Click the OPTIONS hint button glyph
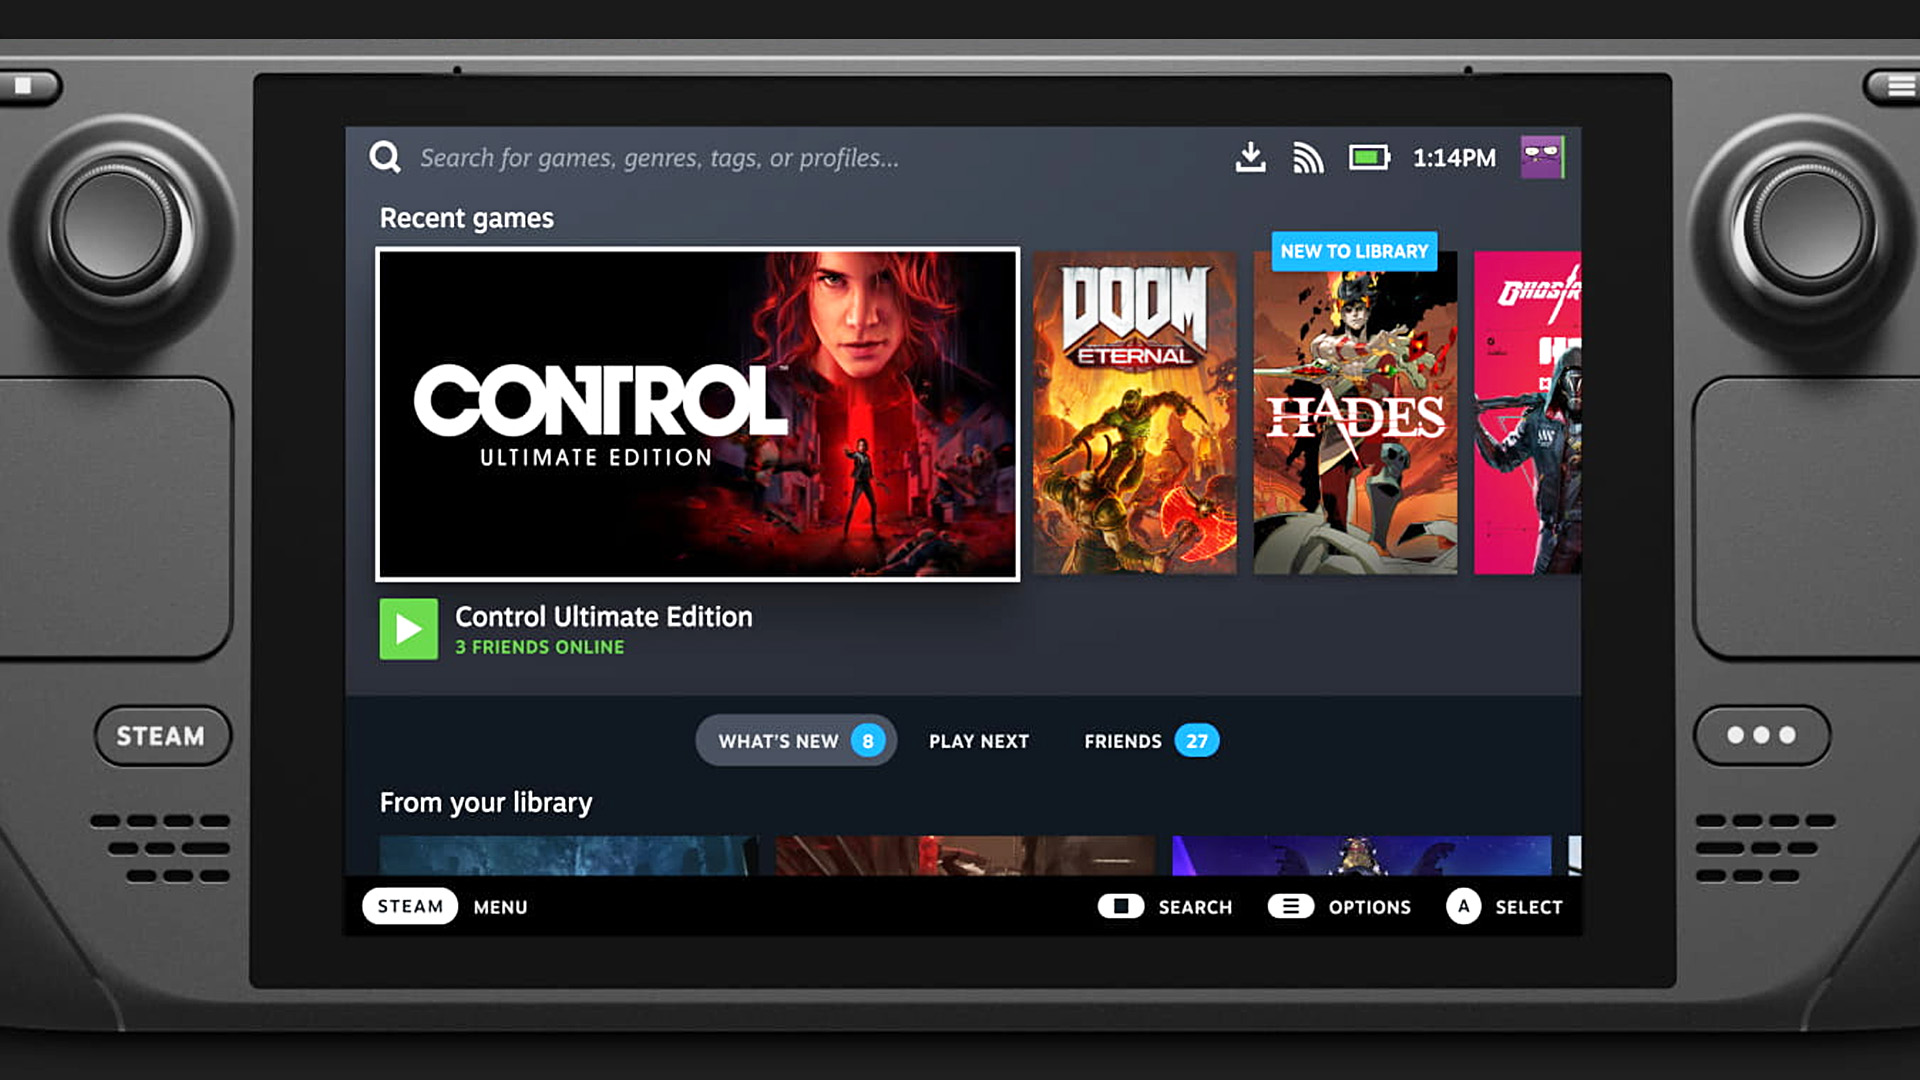This screenshot has height=1080, width=1920. click(1291, 906)
